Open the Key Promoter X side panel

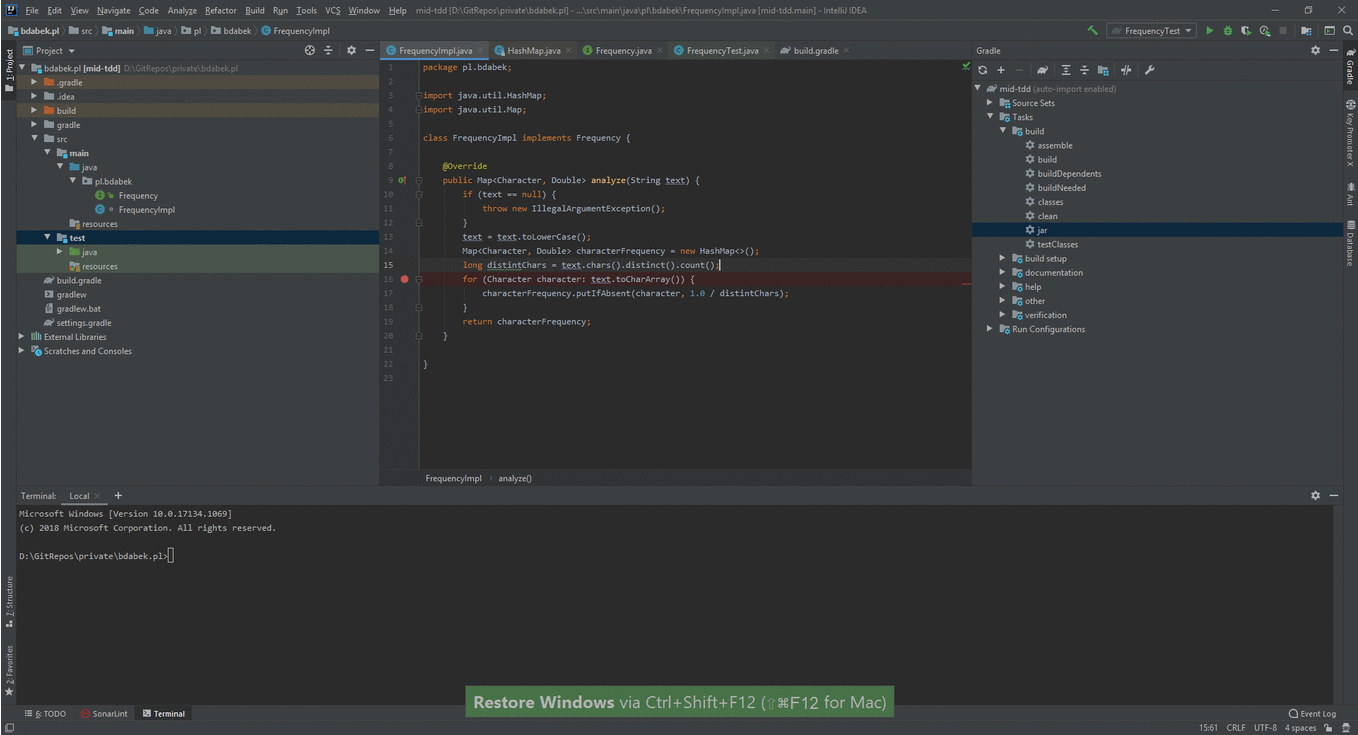1350,133
